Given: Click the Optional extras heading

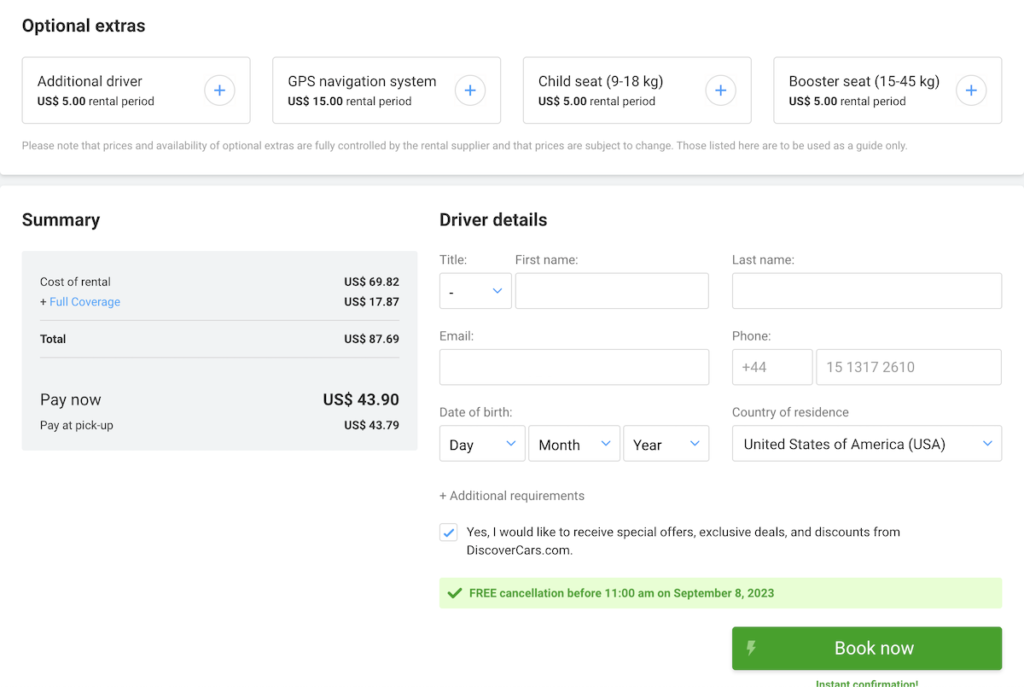Looking at the screenshot, I should click(84, 26).
